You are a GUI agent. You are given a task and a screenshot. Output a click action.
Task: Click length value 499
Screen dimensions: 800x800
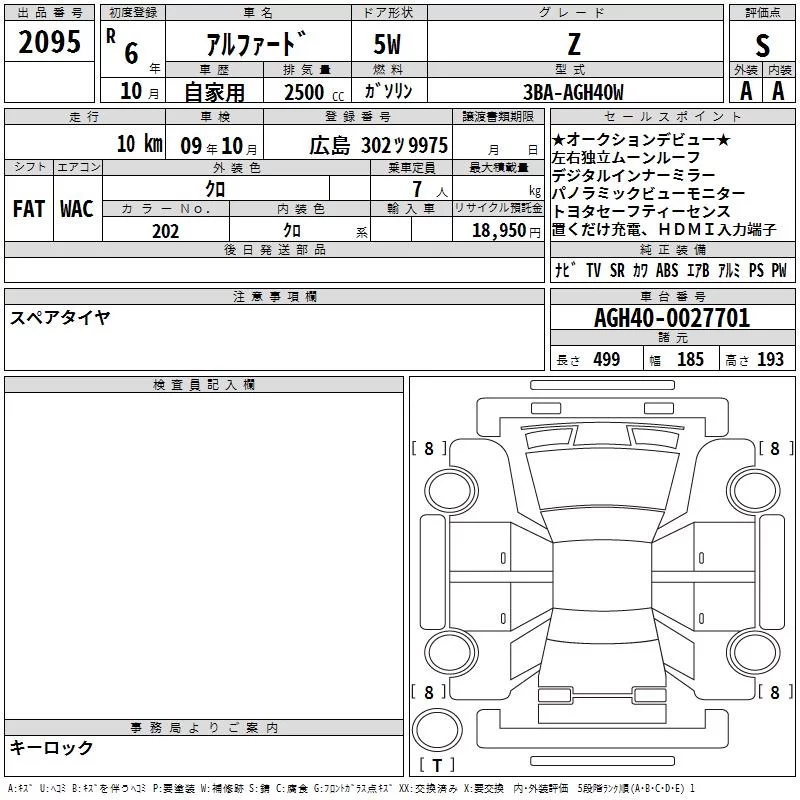(x=607, y=360)
